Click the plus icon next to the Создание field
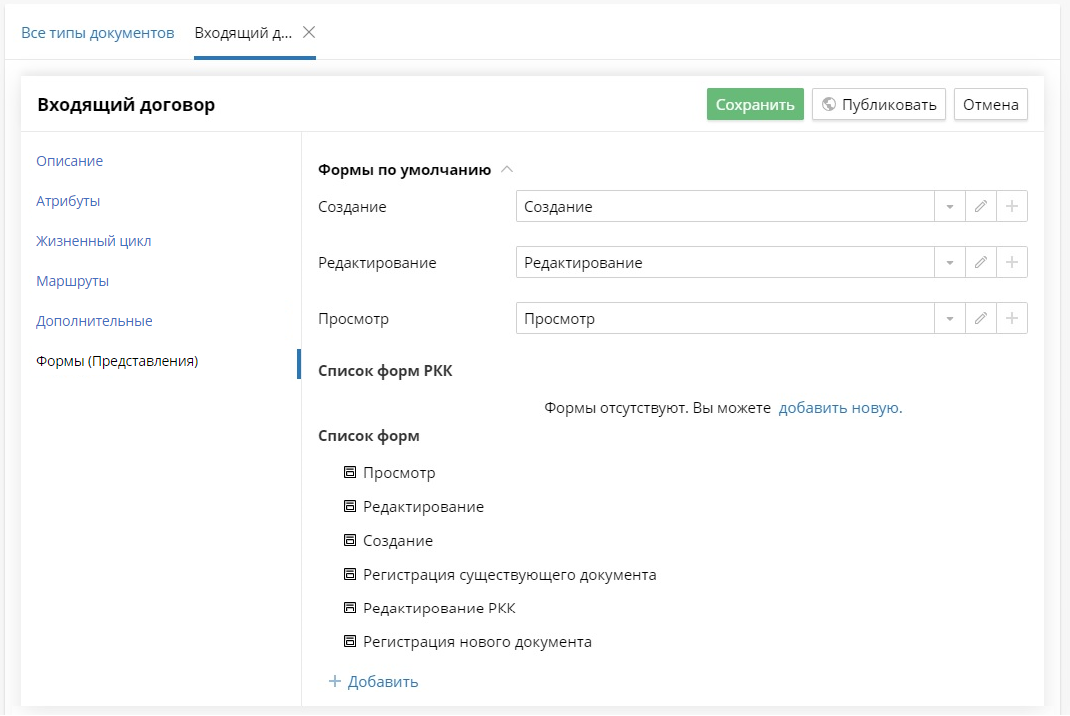1070x716 pixels. 1012,206
